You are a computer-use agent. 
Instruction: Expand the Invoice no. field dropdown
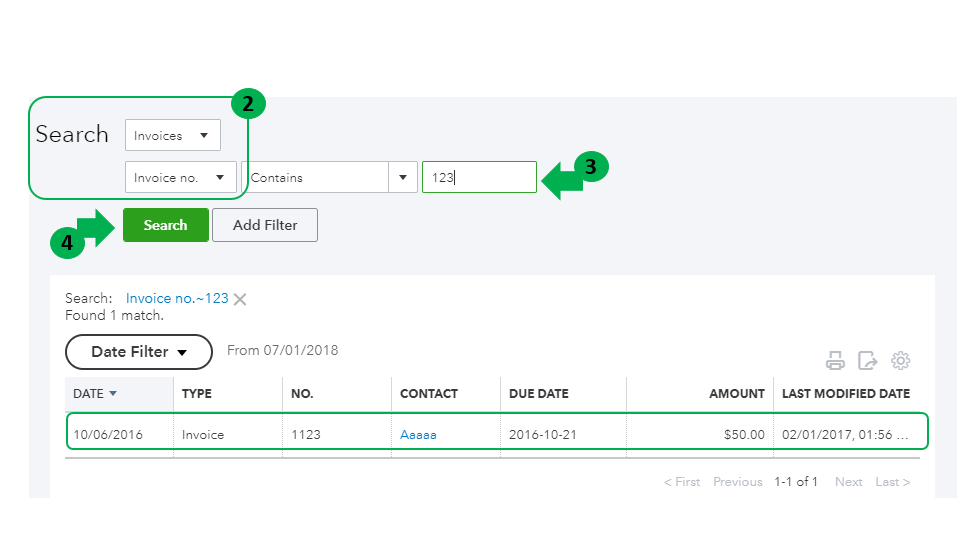point(180,178)
